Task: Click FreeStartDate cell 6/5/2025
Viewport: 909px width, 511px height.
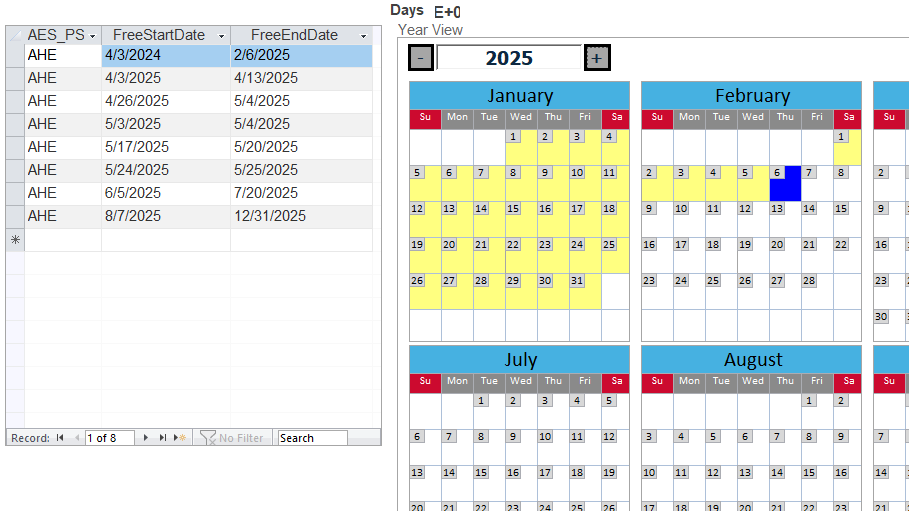Action: 166,193
